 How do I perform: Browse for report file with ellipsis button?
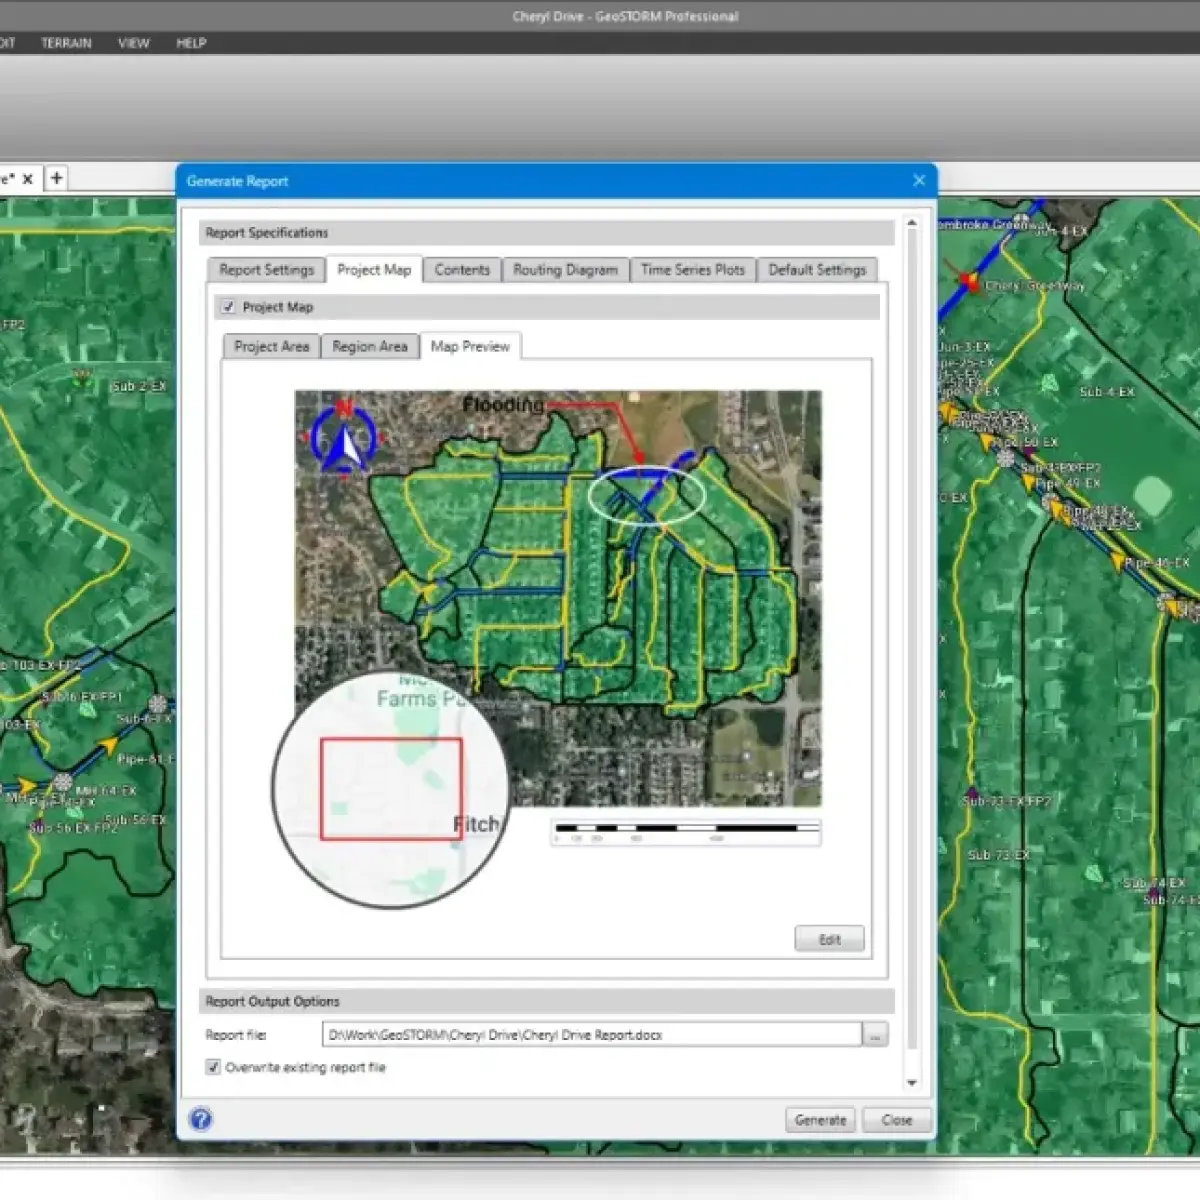875,1035
